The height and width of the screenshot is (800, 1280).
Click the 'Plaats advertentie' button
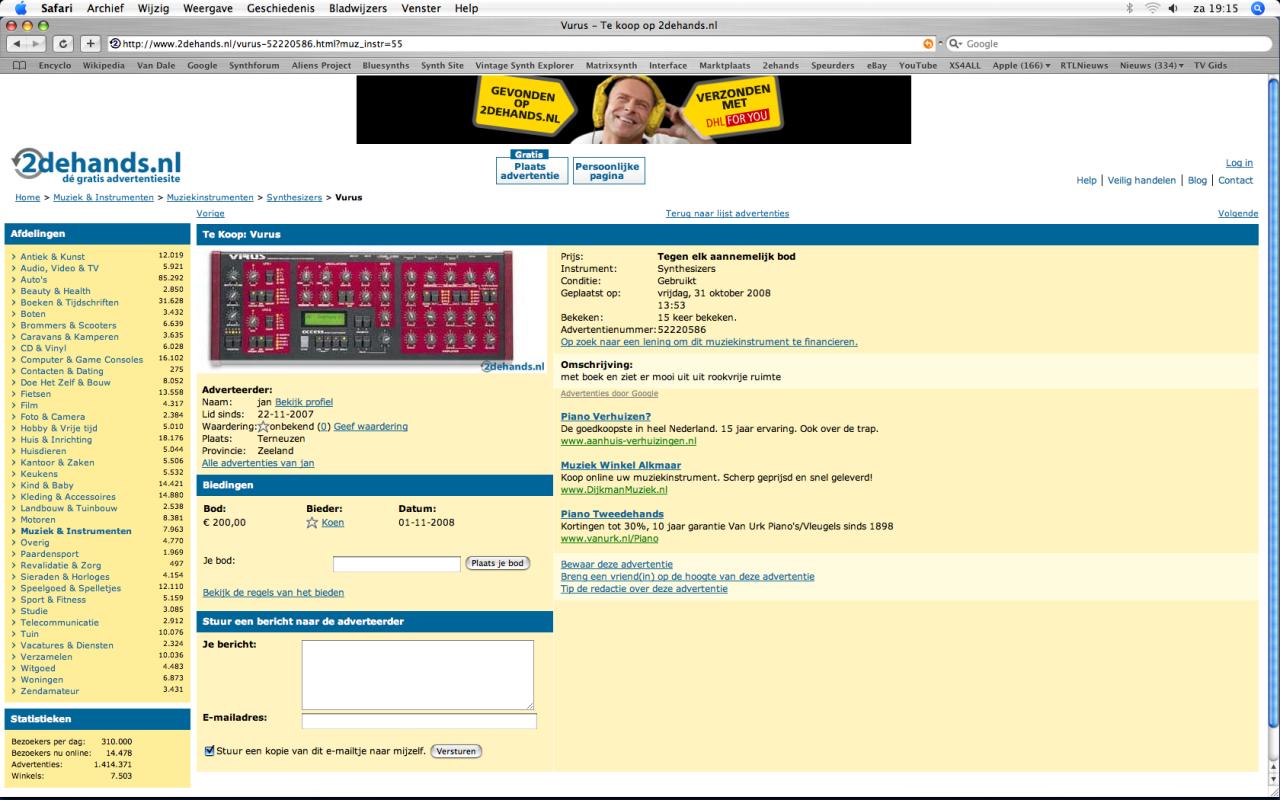530,171
